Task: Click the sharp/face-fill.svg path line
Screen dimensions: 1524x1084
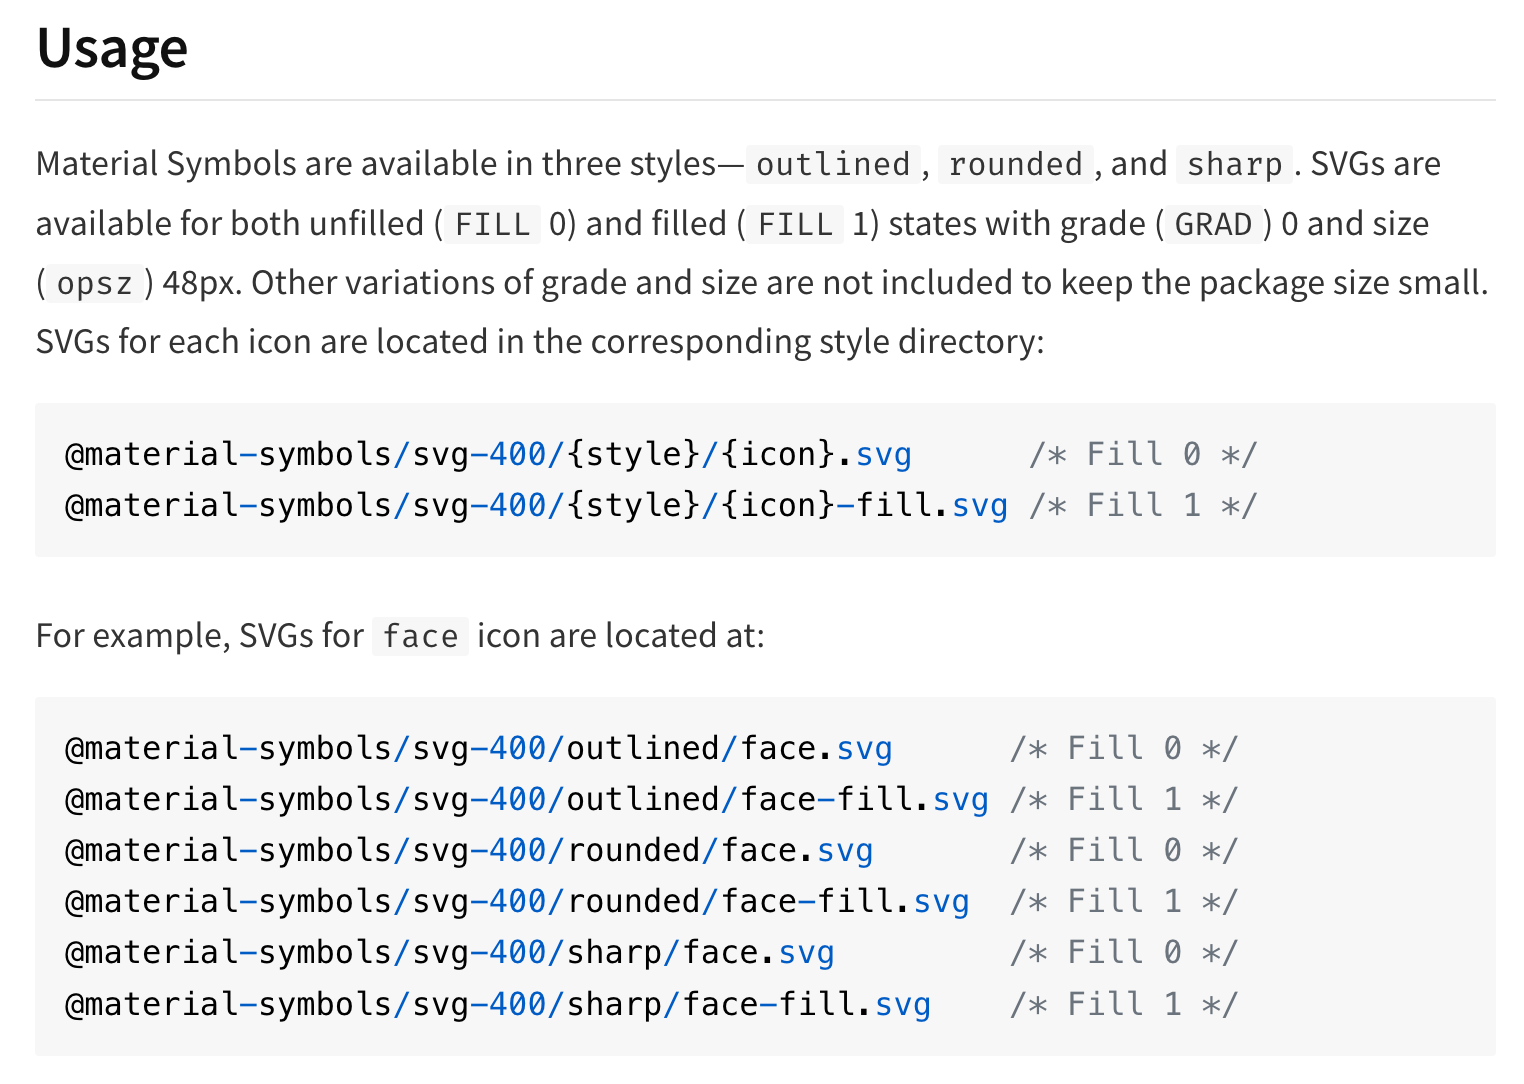Action: click(x=497, y=1004)
